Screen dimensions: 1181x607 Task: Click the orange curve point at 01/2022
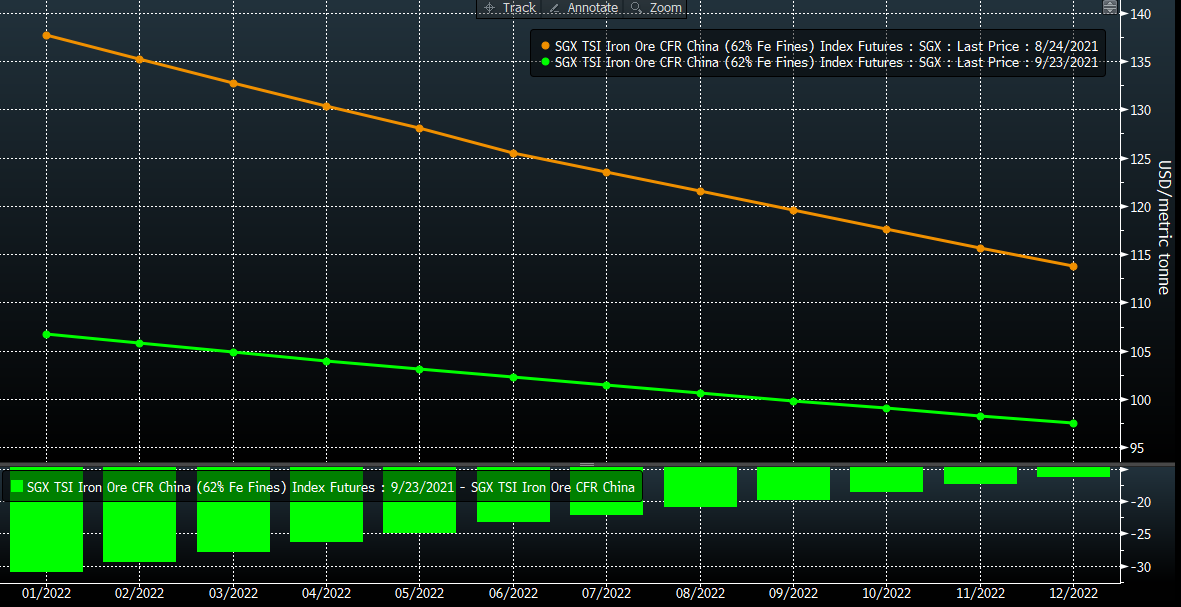click(46, 36)
